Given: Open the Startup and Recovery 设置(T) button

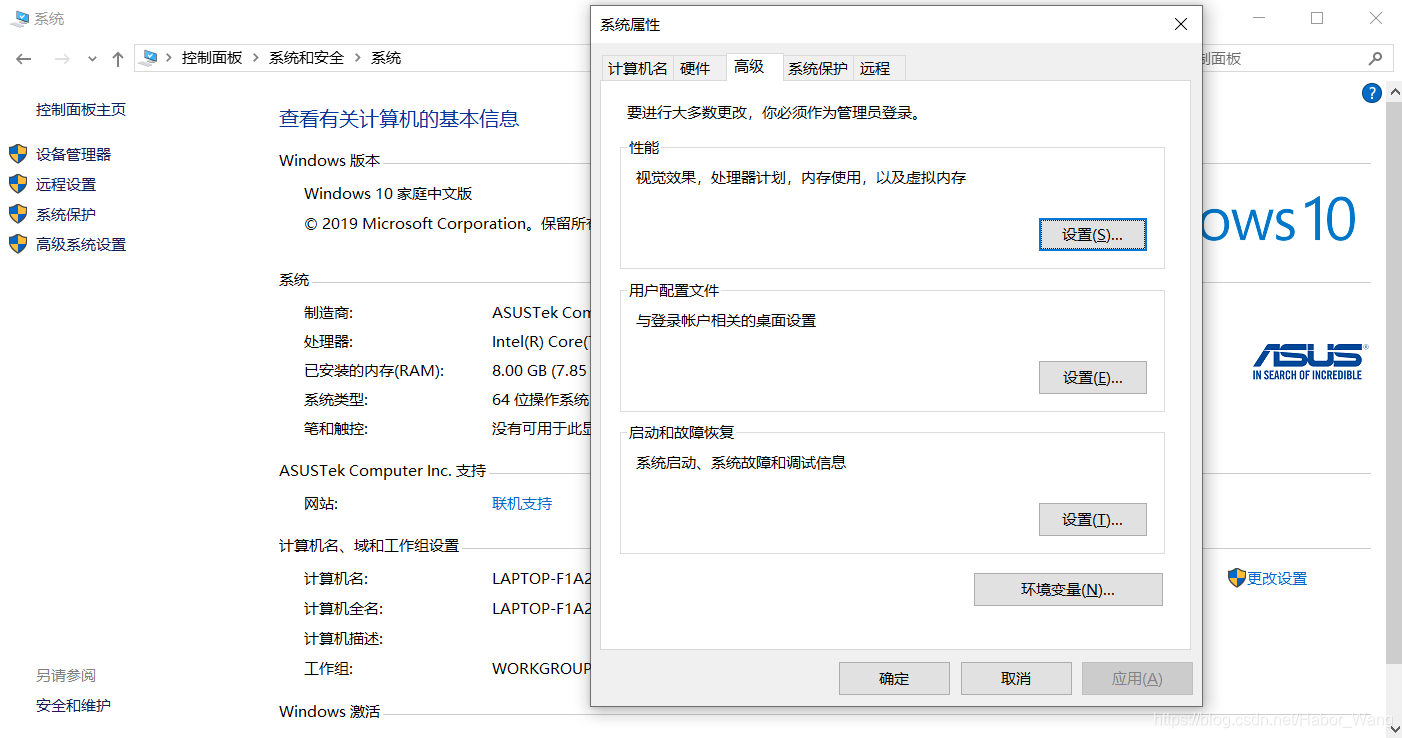Looking at the screenshot, I should coord(1092,520).
